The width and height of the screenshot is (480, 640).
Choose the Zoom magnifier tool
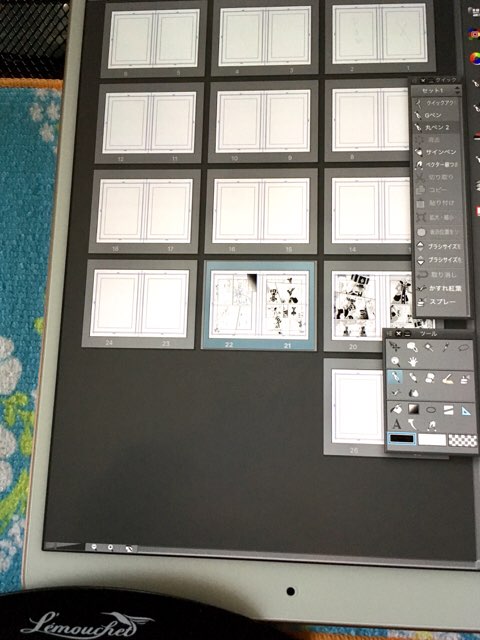395,362
